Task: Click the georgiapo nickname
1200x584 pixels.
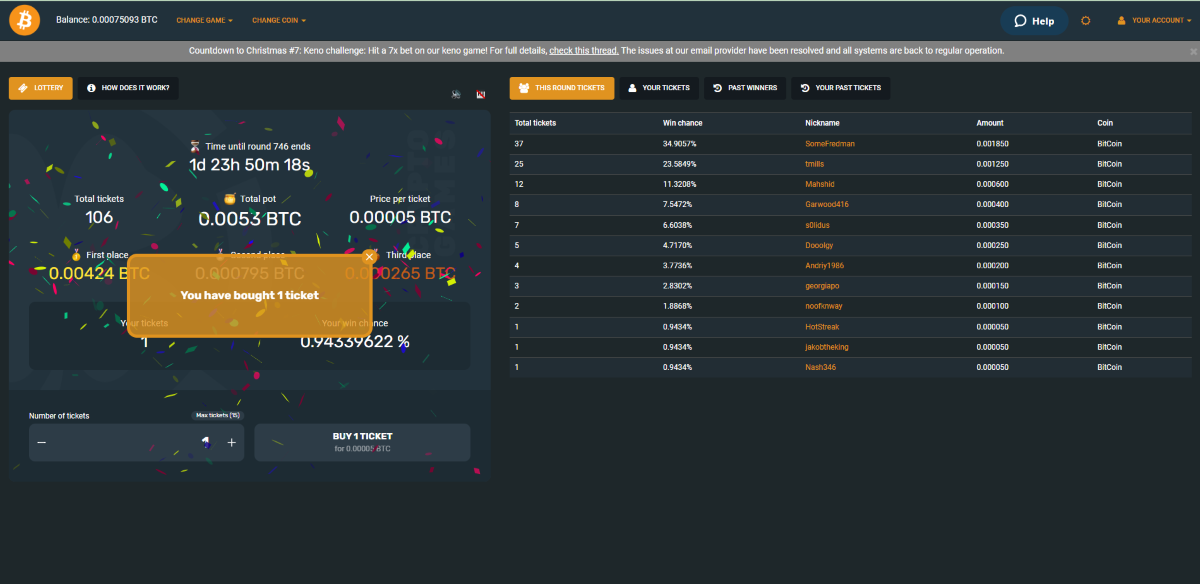Action: (823, 286)
